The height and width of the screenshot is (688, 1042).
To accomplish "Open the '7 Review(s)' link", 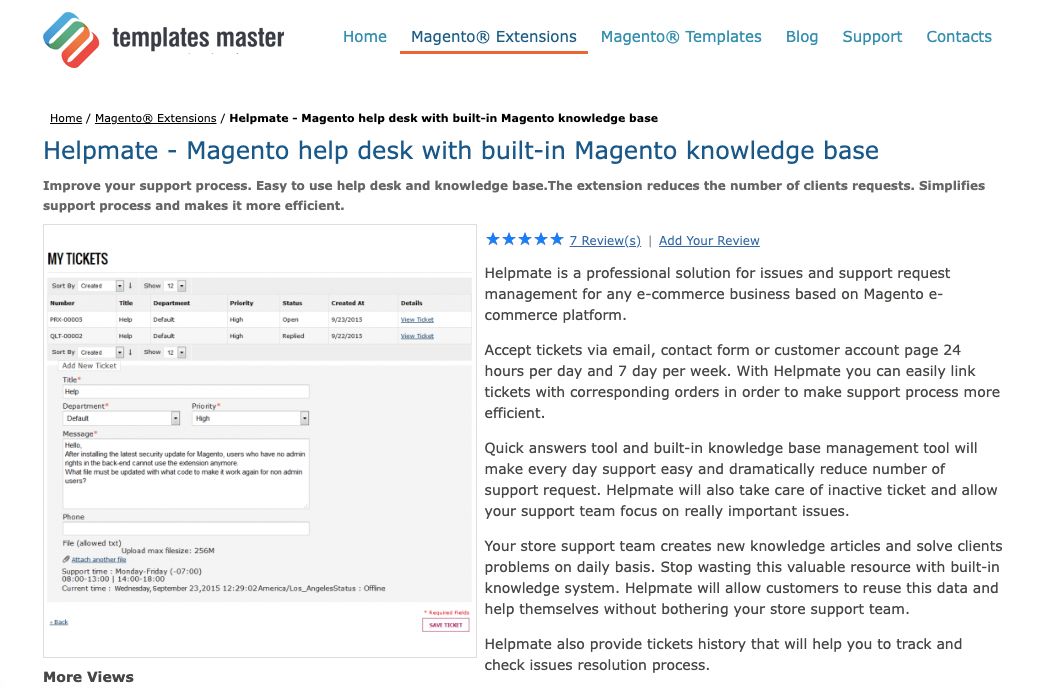I will pos(604,240).
